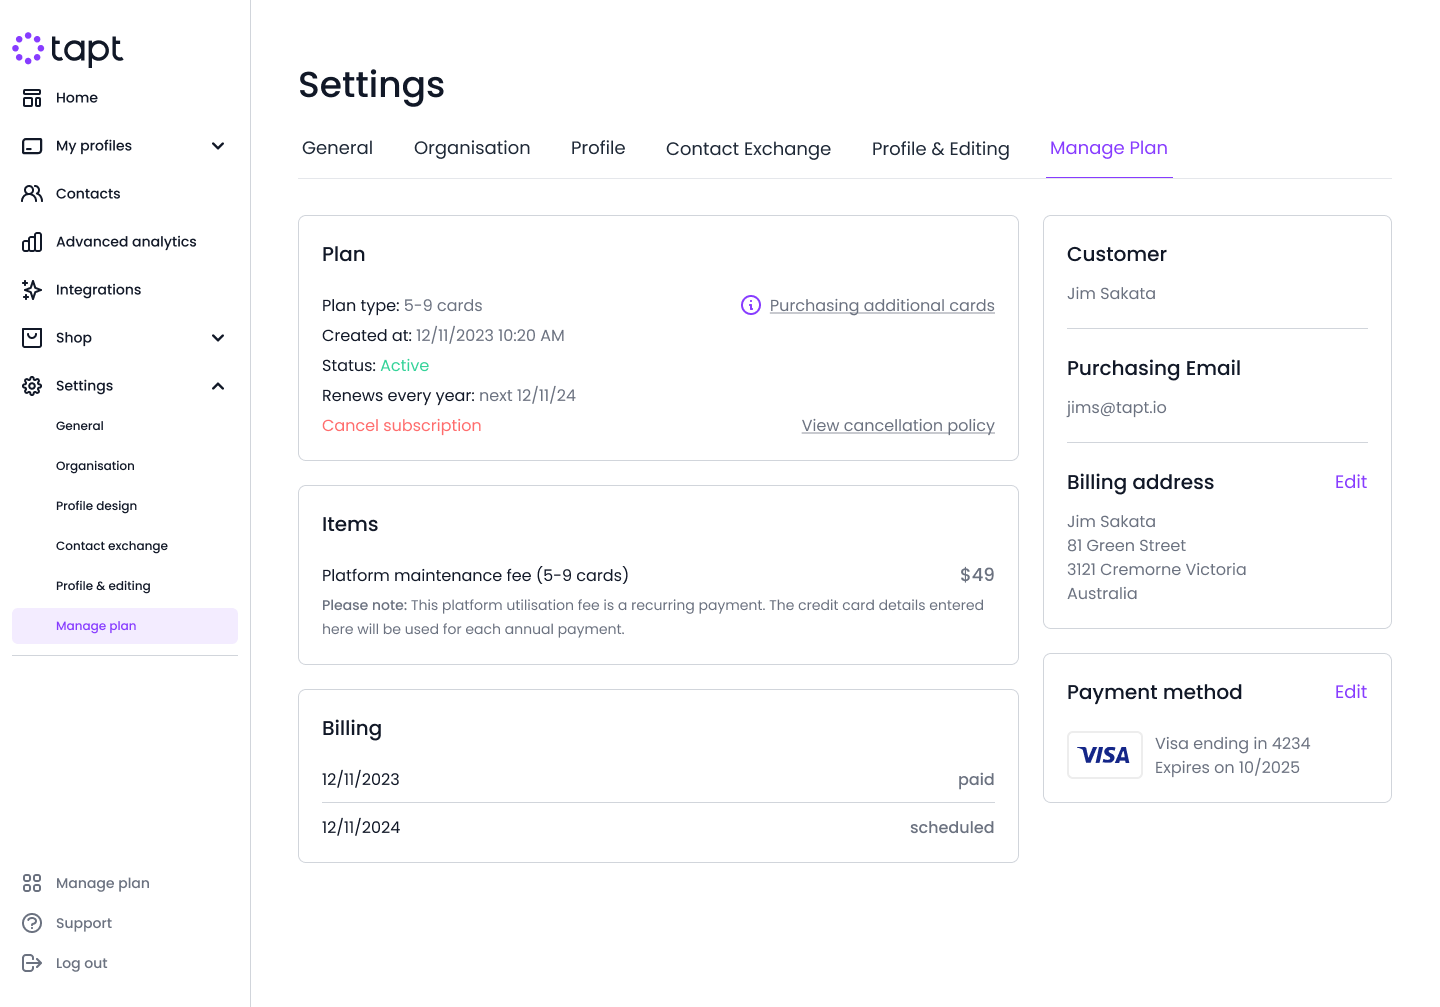
Task: Click the tapt logo
Action: pos(68,49)
